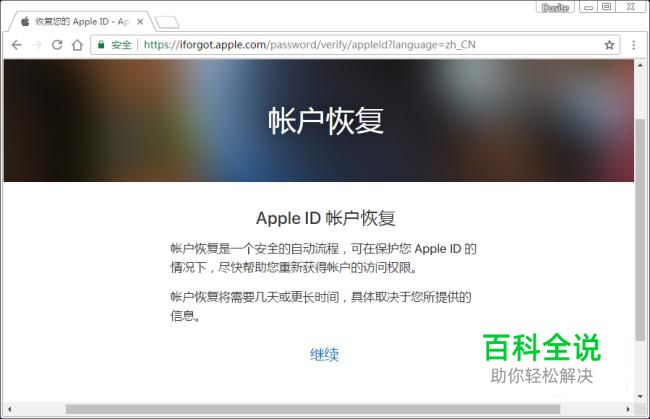Go back to the previous page

pos(17,45)
